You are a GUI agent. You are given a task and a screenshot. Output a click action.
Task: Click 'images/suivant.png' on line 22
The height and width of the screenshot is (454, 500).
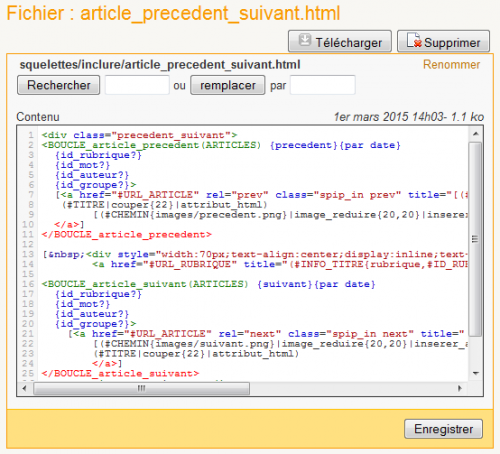pyautogui.click(x=213, y=344)
